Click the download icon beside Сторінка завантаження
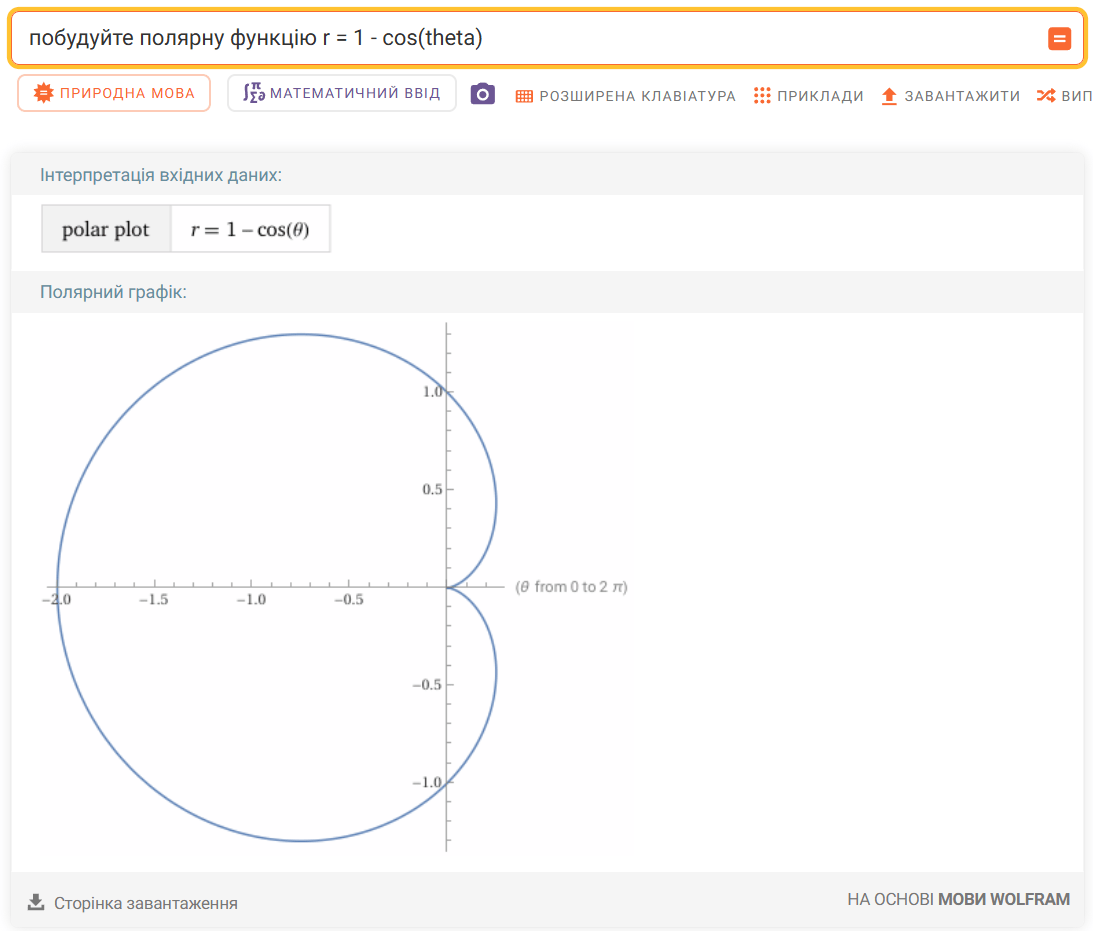The width and height of the screenshot is (1093, 931). click(x=36, y=902)
